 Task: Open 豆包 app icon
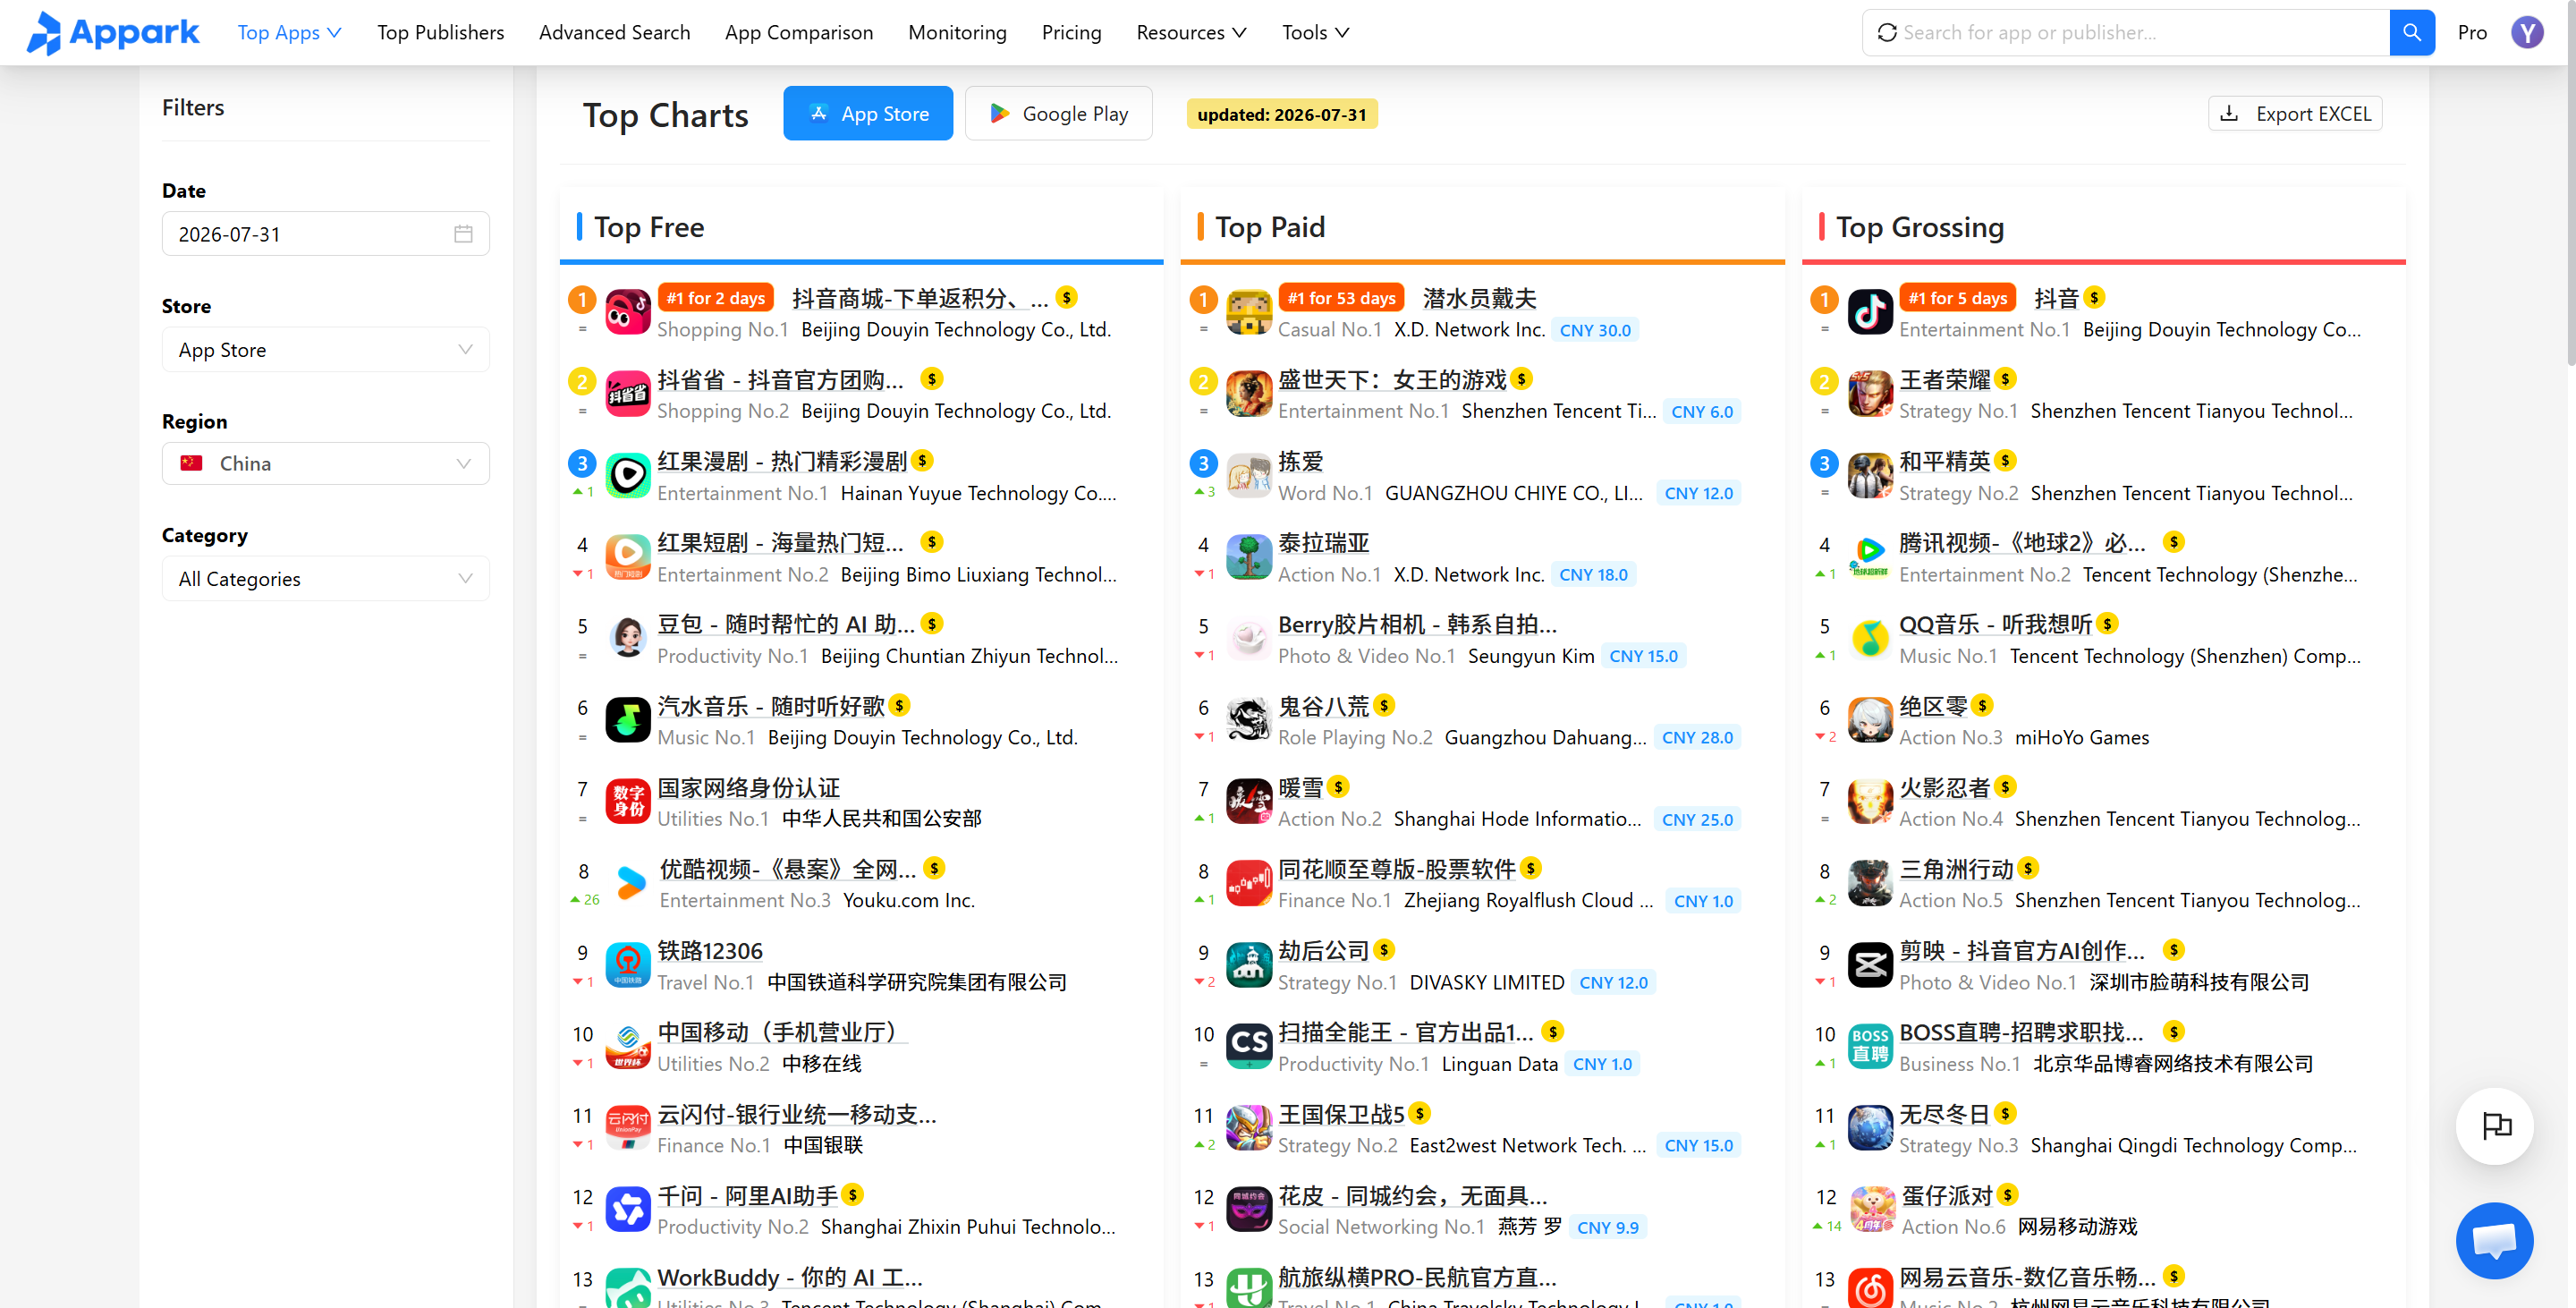[628, 639]
